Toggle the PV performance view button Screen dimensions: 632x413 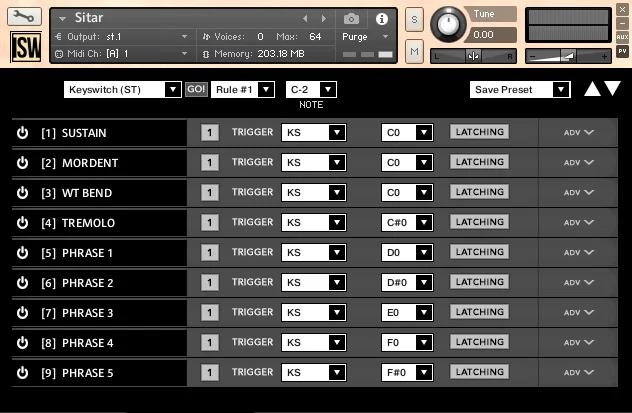click(622, 51)
